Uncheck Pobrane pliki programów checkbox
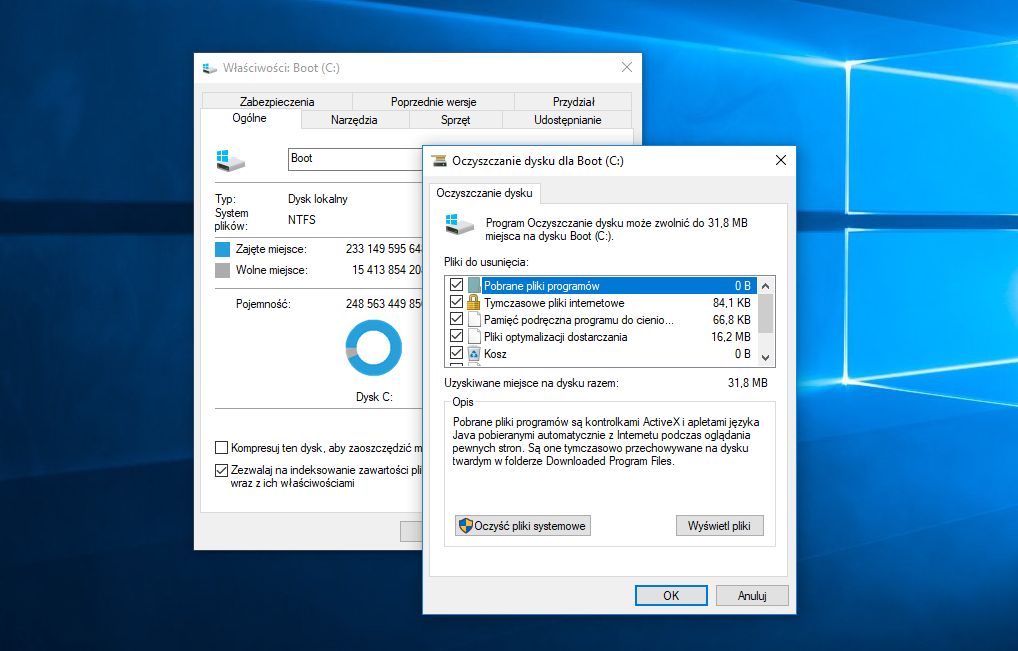This screenshot has width=1018, height=651. (x=456, y=285)
